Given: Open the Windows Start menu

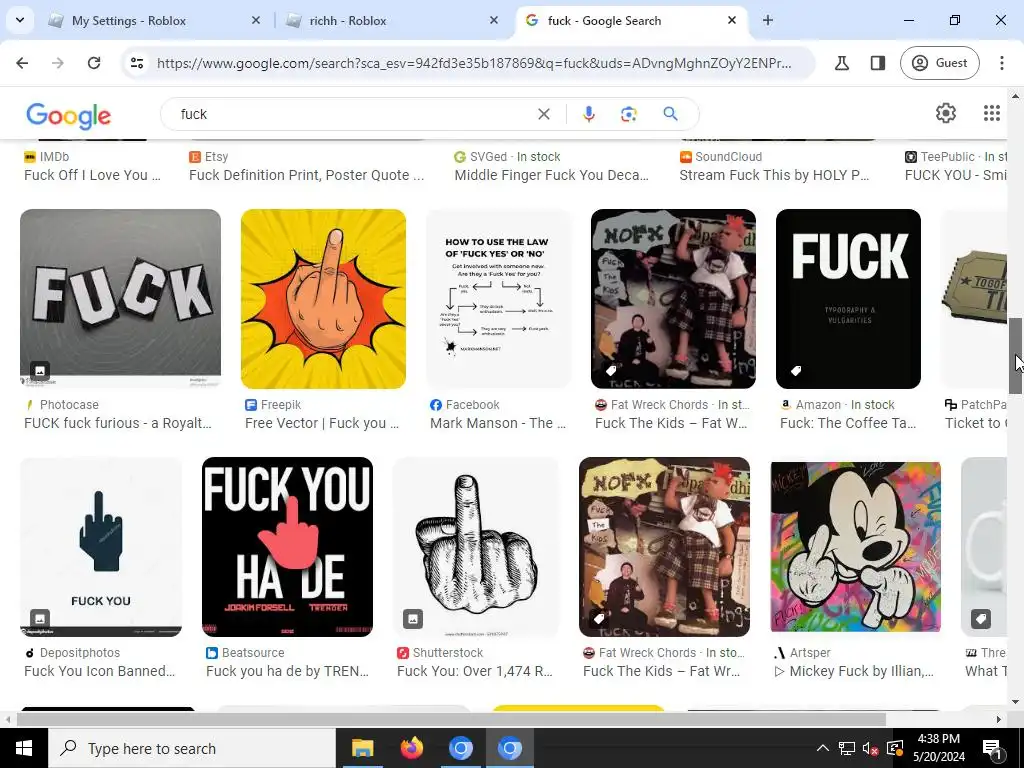Looking at the screenshot, I should tap(24, 748).
